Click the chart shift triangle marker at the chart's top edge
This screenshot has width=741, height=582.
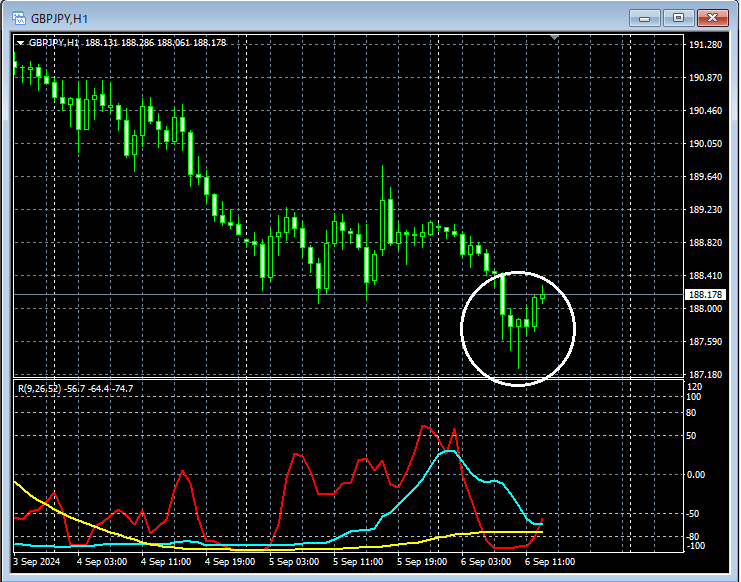pyautogui.click(x=554, y=37)
